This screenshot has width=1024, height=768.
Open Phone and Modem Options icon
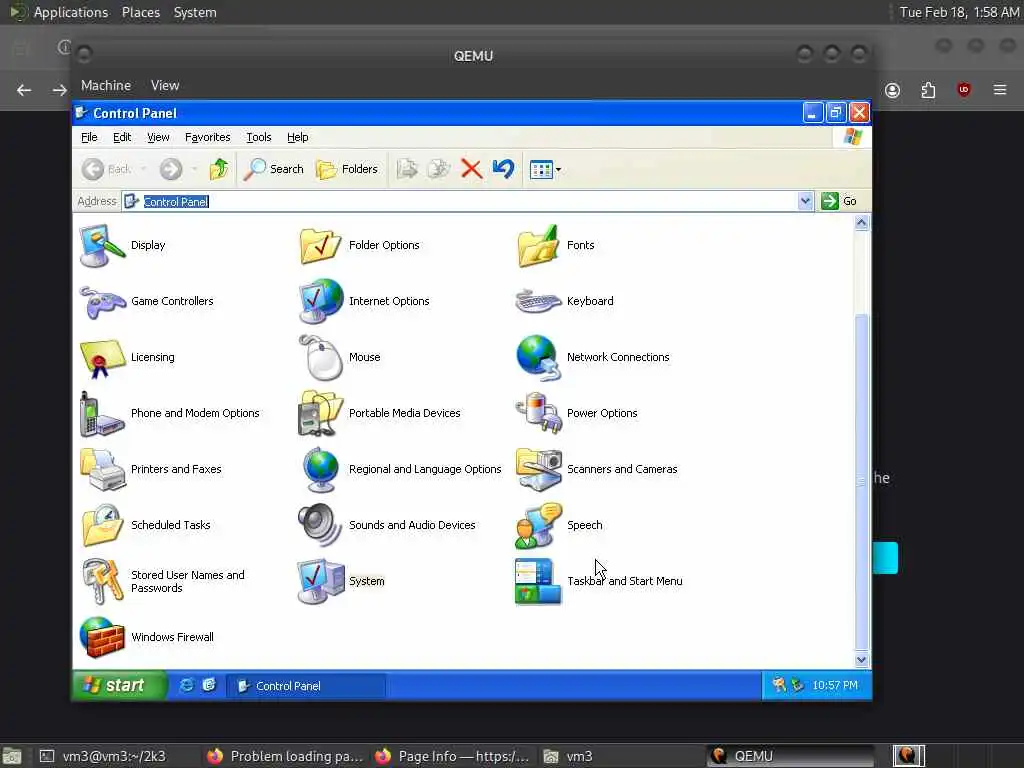102,414
